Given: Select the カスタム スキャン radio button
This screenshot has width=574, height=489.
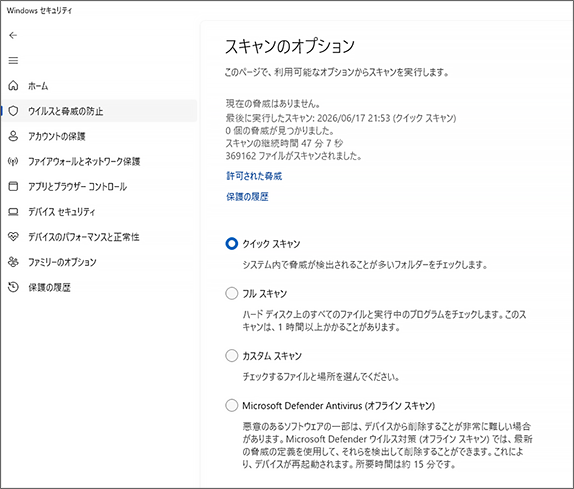Looking at the screenshot, I should tap(231, 355).
